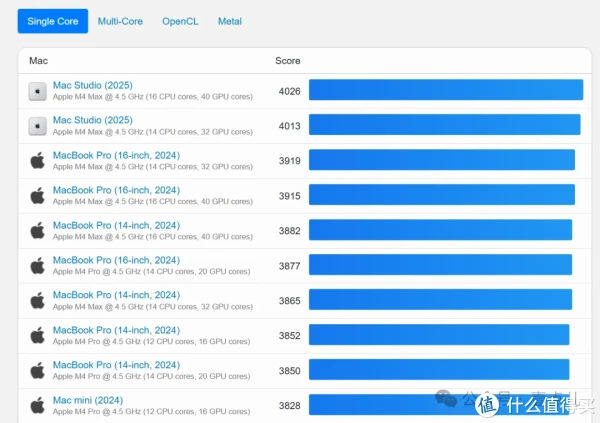The image size is (600, 423).
Task: Click Apple logo for MacBook Pro scoring 3915
Action: coord(37,196)
